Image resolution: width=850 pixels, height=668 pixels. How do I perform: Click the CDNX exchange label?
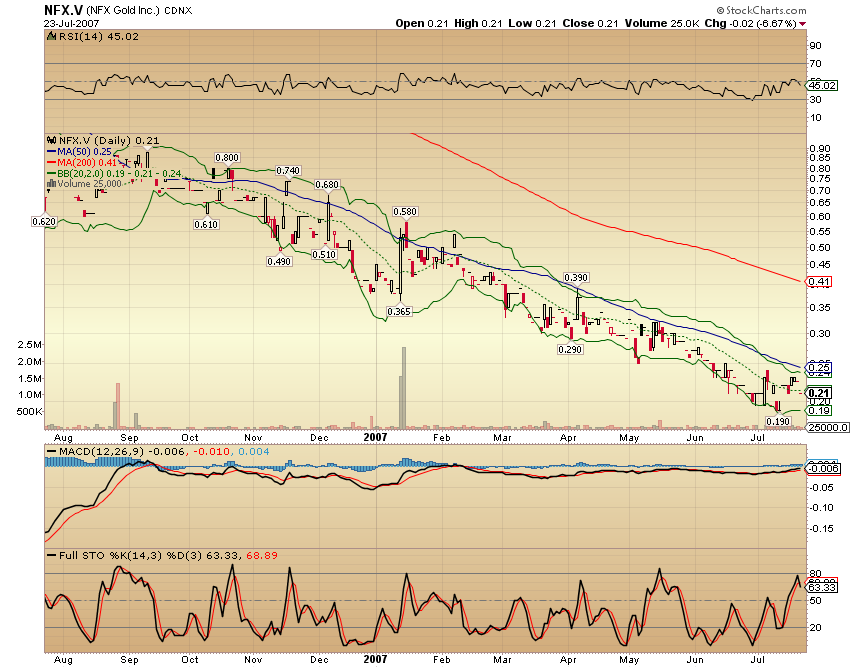tap(176, 9)
